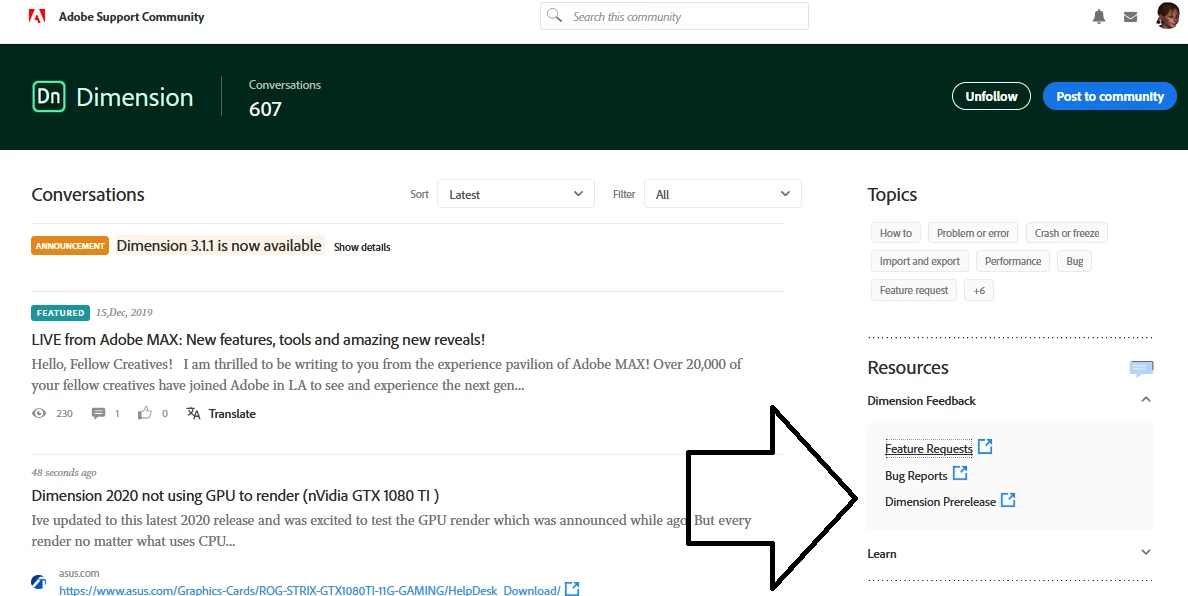The width and height of the screenshot is (1188, 596).
Task: Open Dimension Prerelease external link icon
Action: pos(1008,500)
